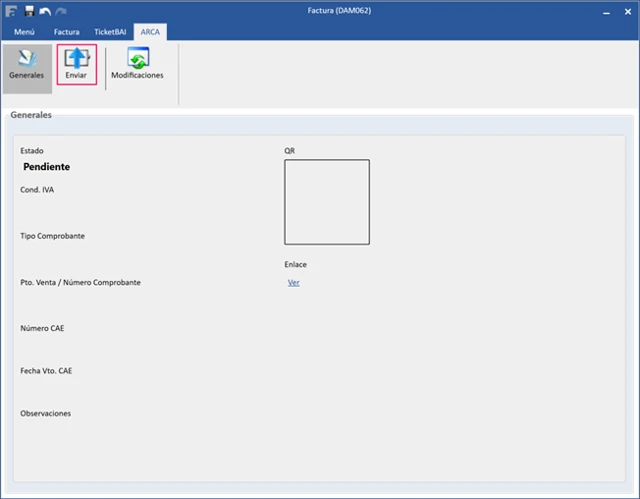Image resolution: width=640 pixels, height=499 pixels.
Task: Close the Factura (DAM062) window
Action: (625, 11)
